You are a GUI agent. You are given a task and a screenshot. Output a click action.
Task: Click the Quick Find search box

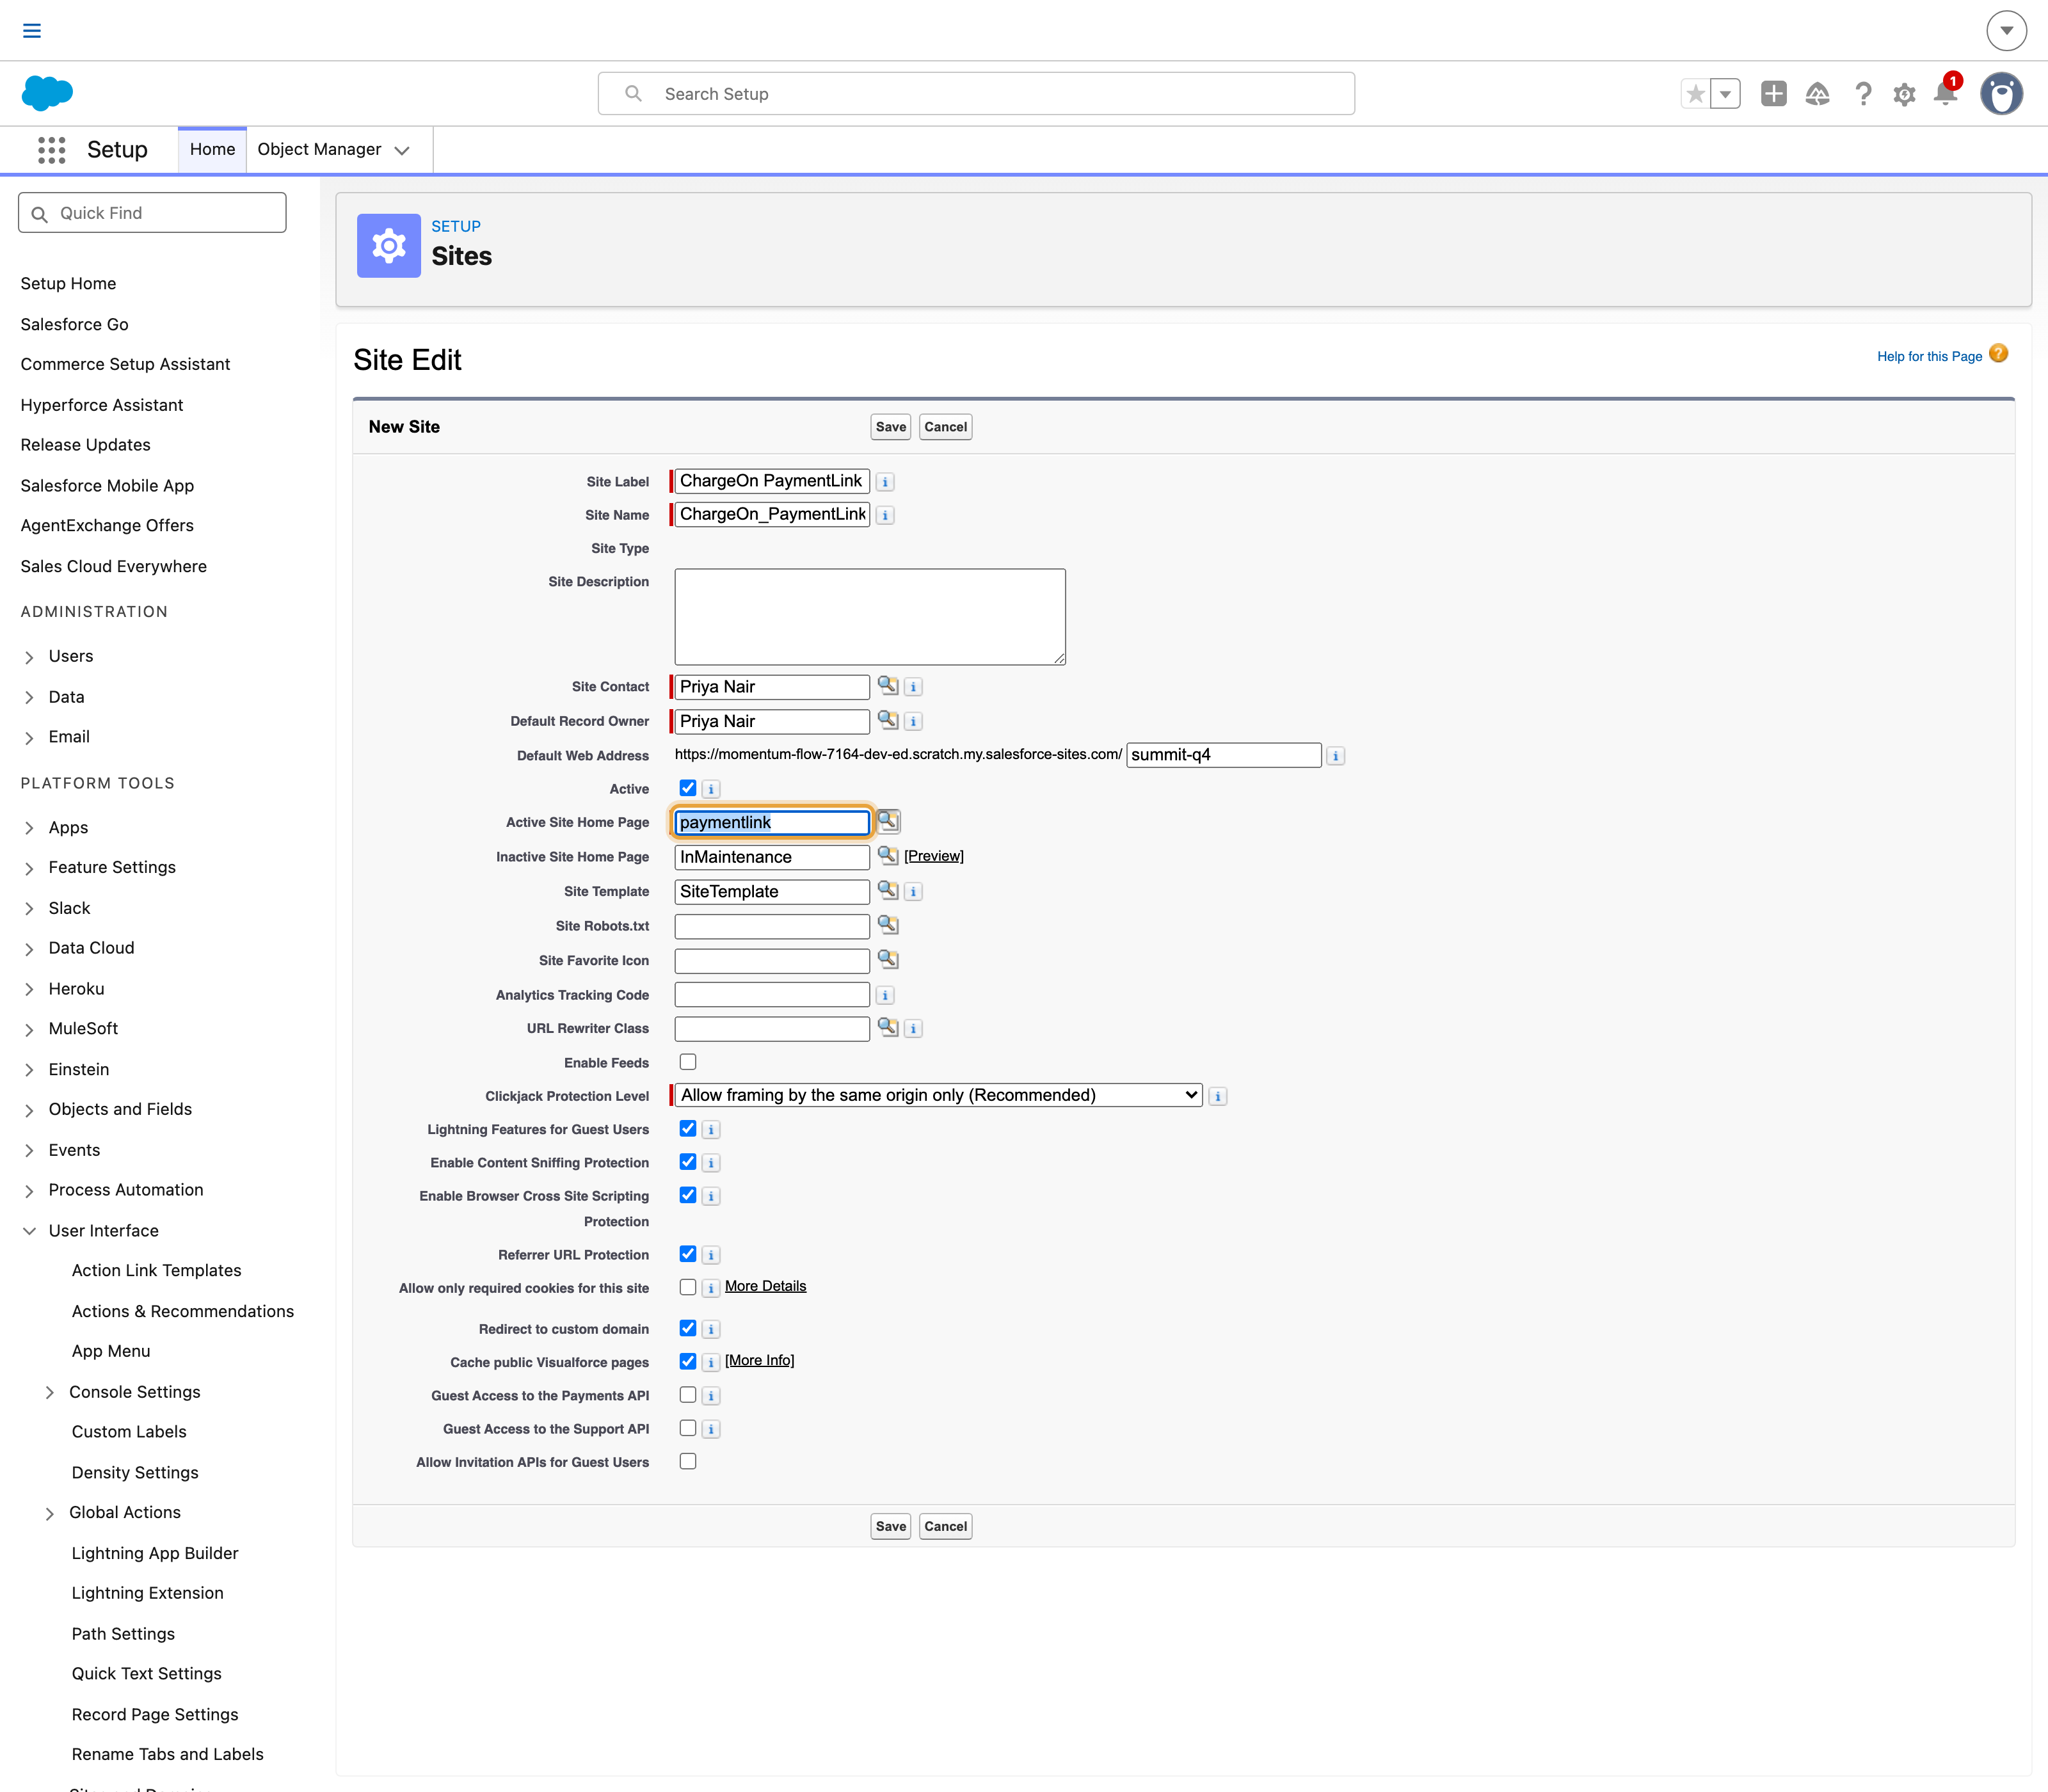pos(152,213)
